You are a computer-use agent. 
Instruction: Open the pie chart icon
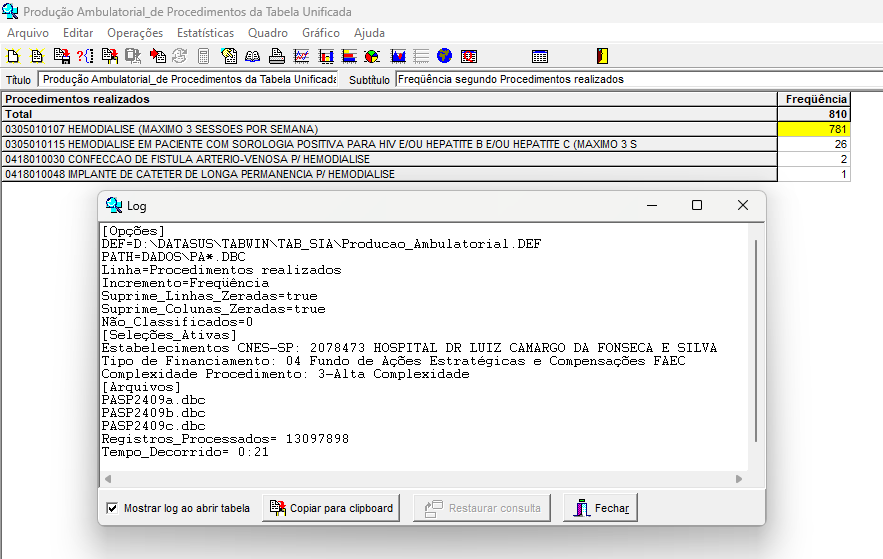372,56
